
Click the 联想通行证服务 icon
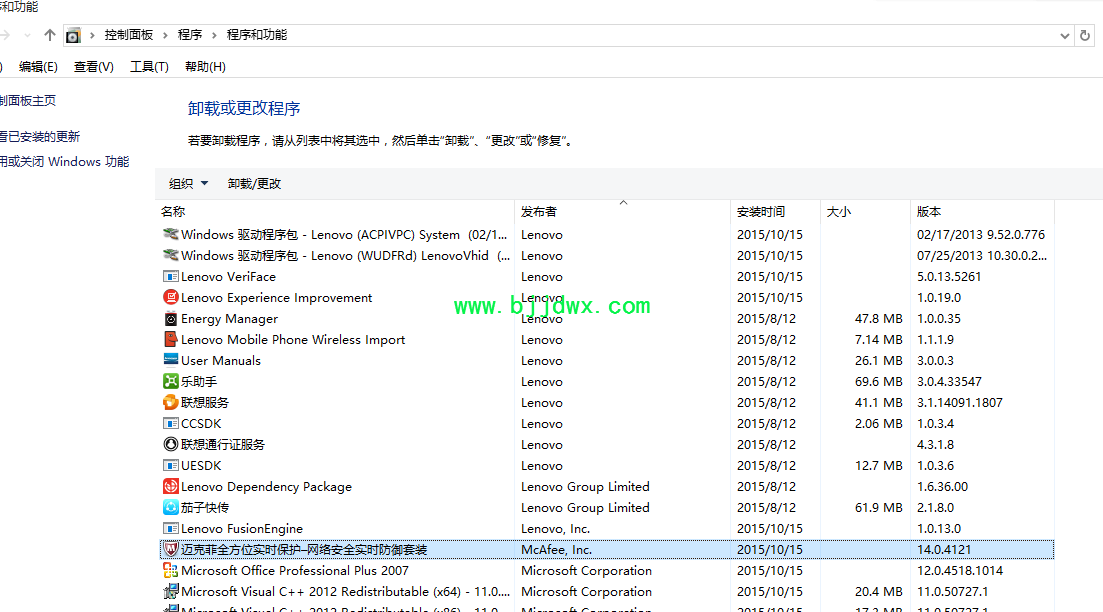pyautogui.click(x=170, y=445)
